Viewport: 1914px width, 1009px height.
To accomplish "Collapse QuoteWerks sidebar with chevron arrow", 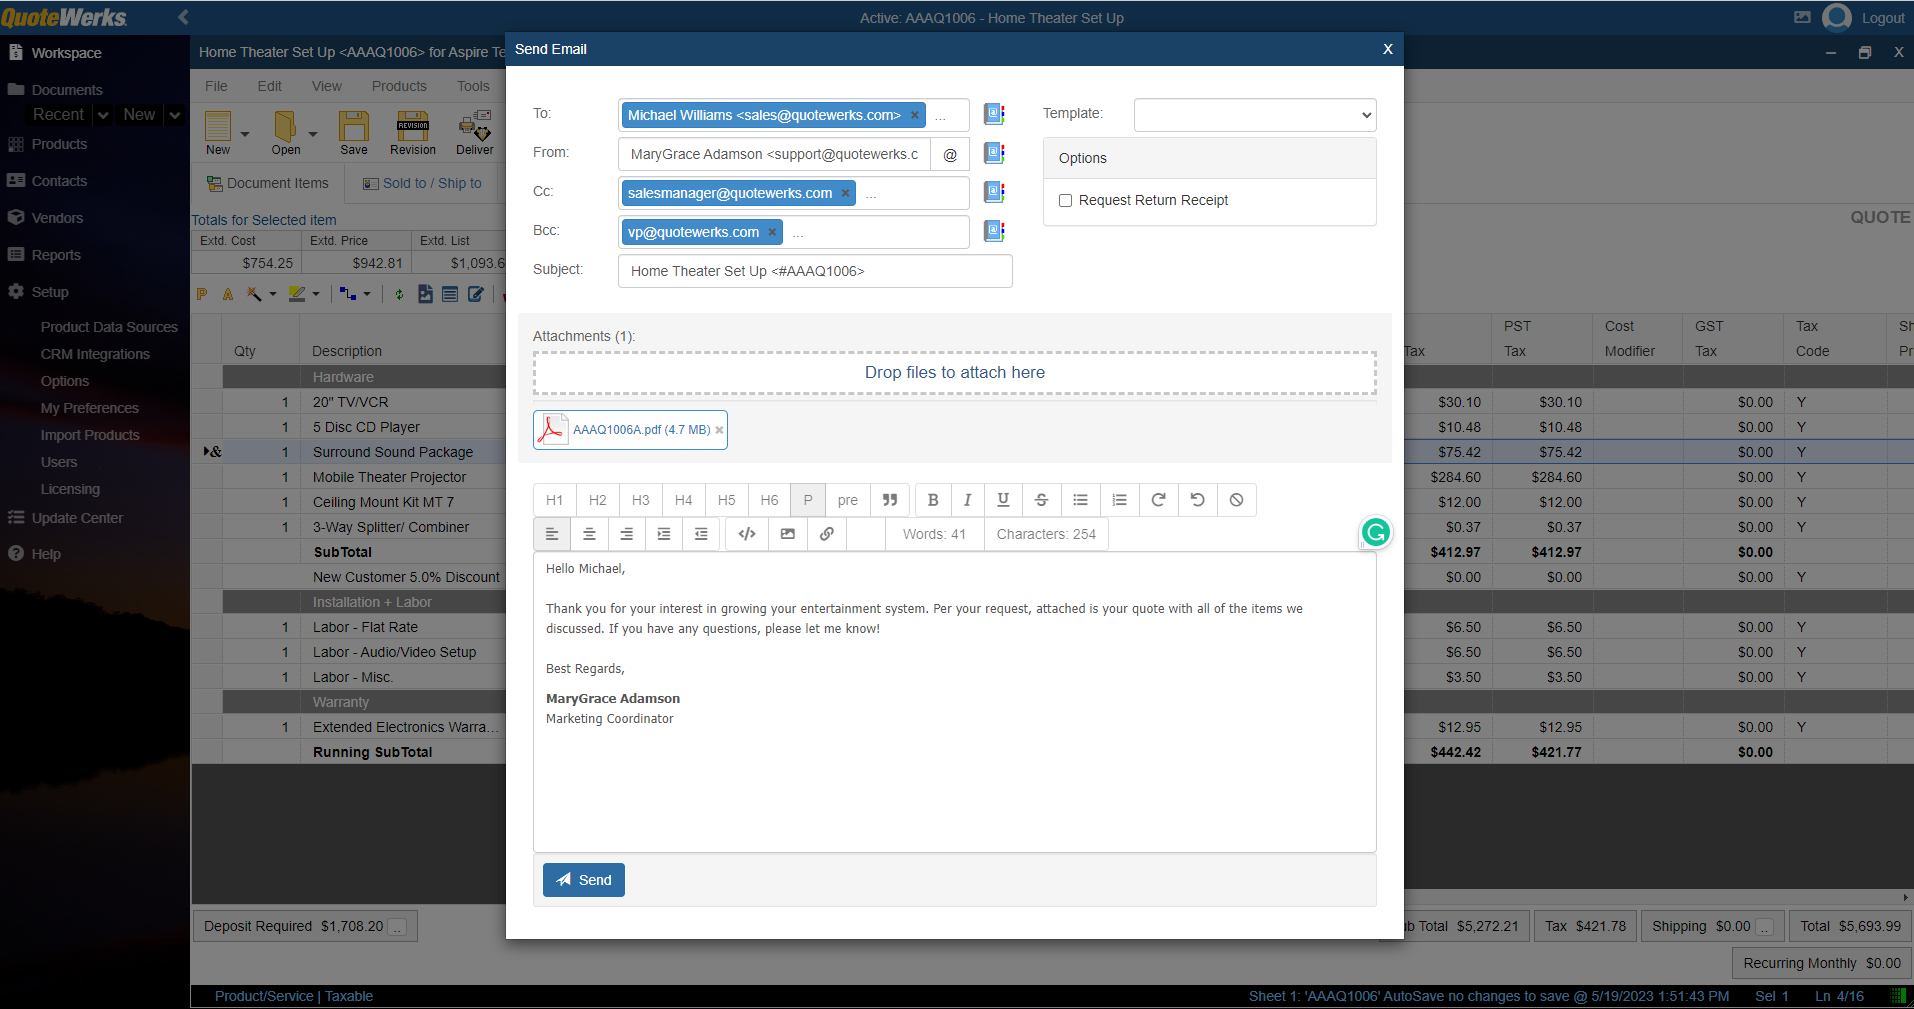I will (x=183, y=17).
